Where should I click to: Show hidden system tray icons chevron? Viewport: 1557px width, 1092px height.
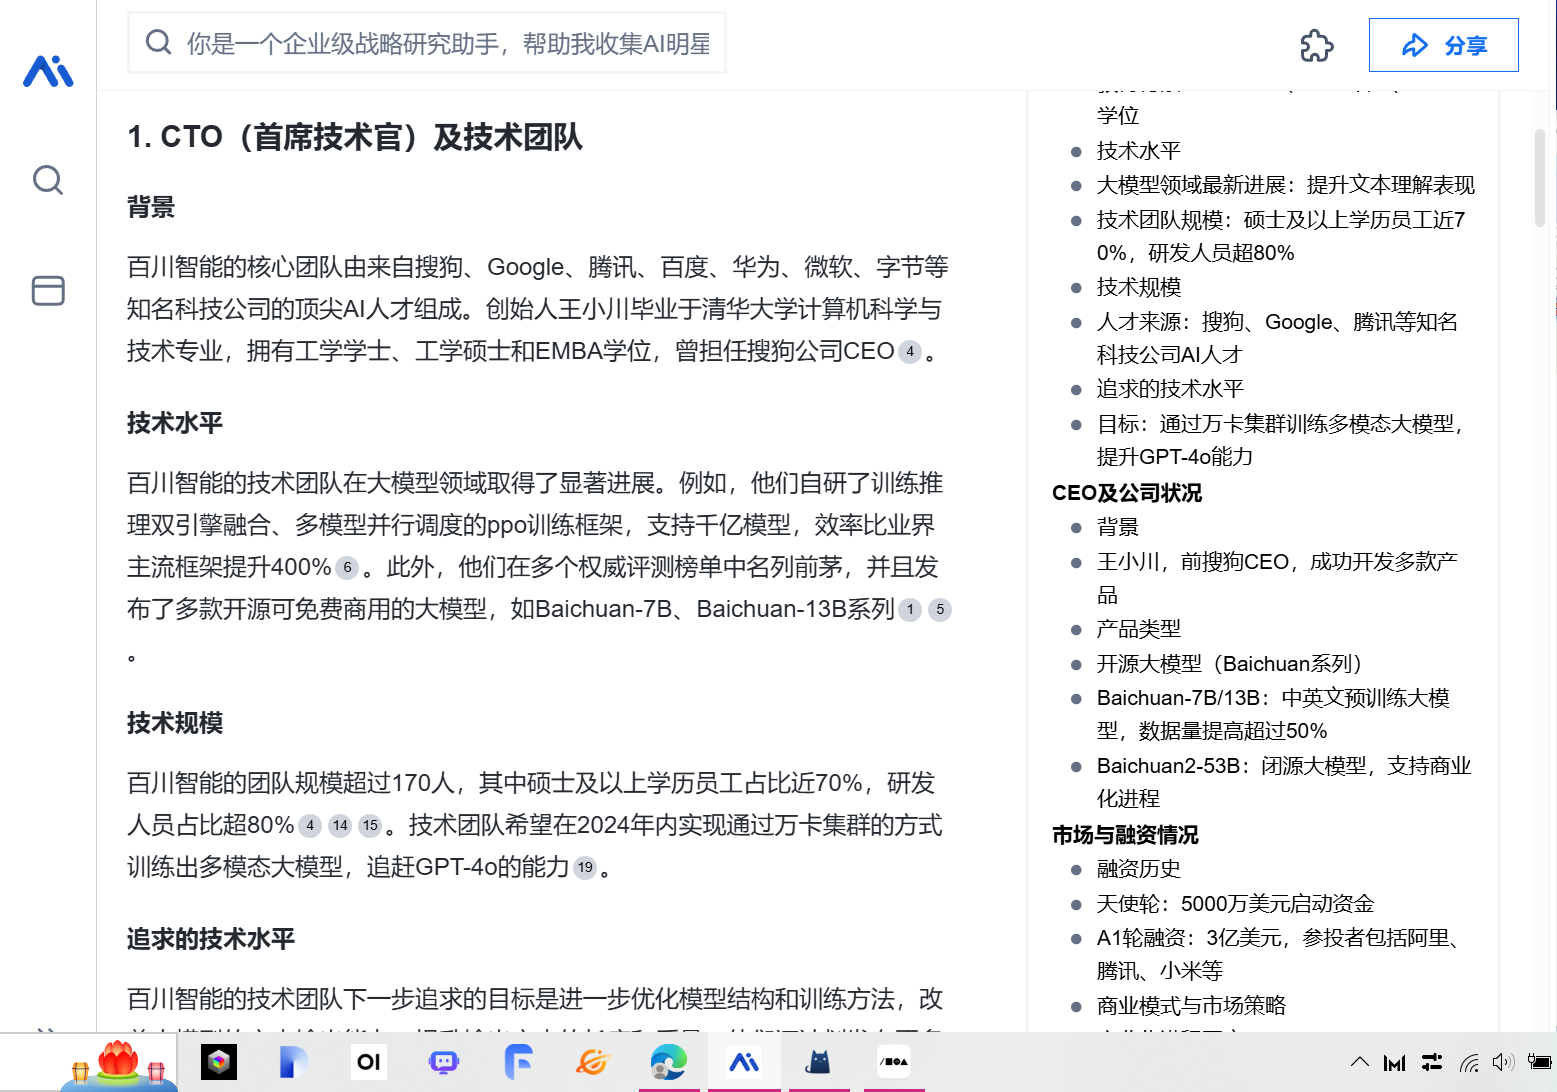pyautogui.click(x=1359, y=1062)
